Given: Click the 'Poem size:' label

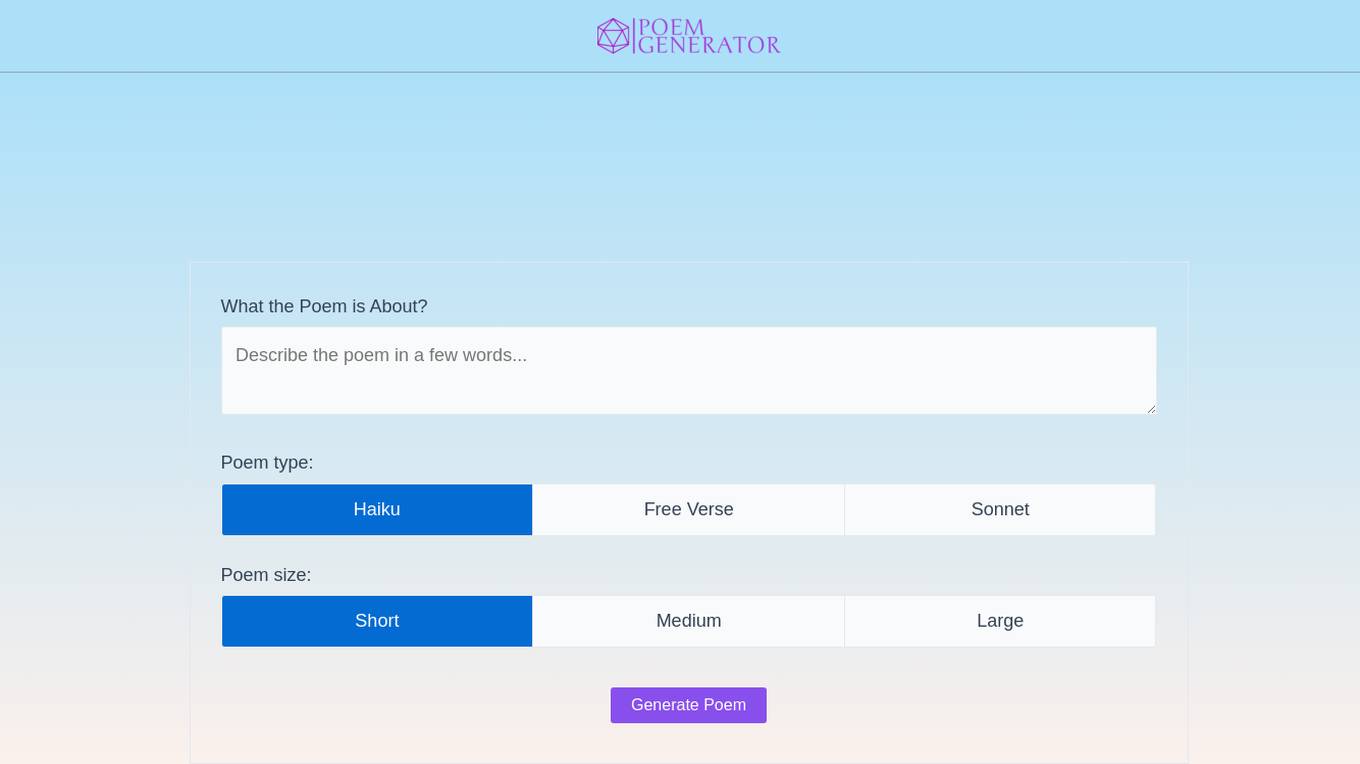Looking at the screenshot, I should (266, 575).
